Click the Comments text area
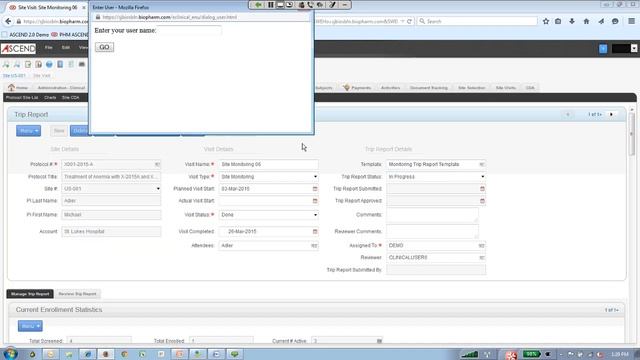This screenshot has height=360, width=640. coord(432,215)
